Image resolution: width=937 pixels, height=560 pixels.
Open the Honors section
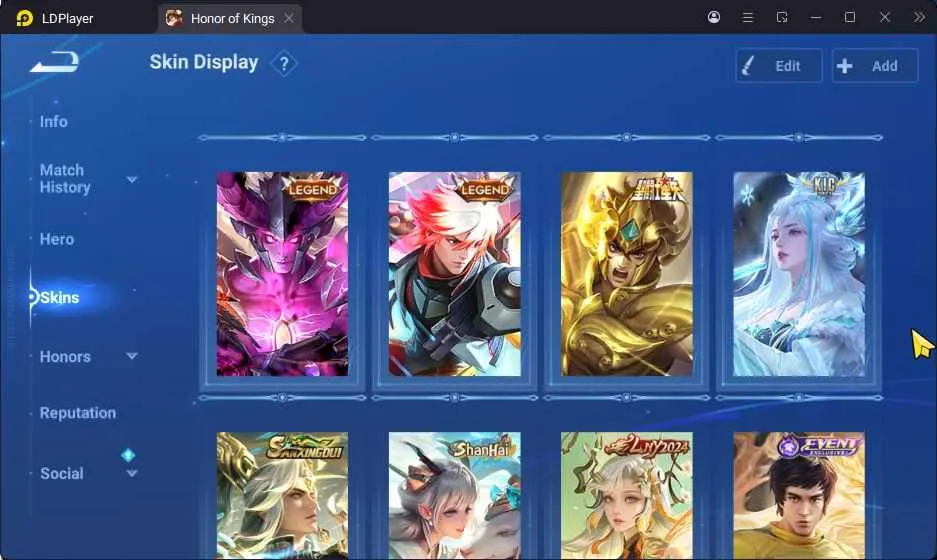65,357
